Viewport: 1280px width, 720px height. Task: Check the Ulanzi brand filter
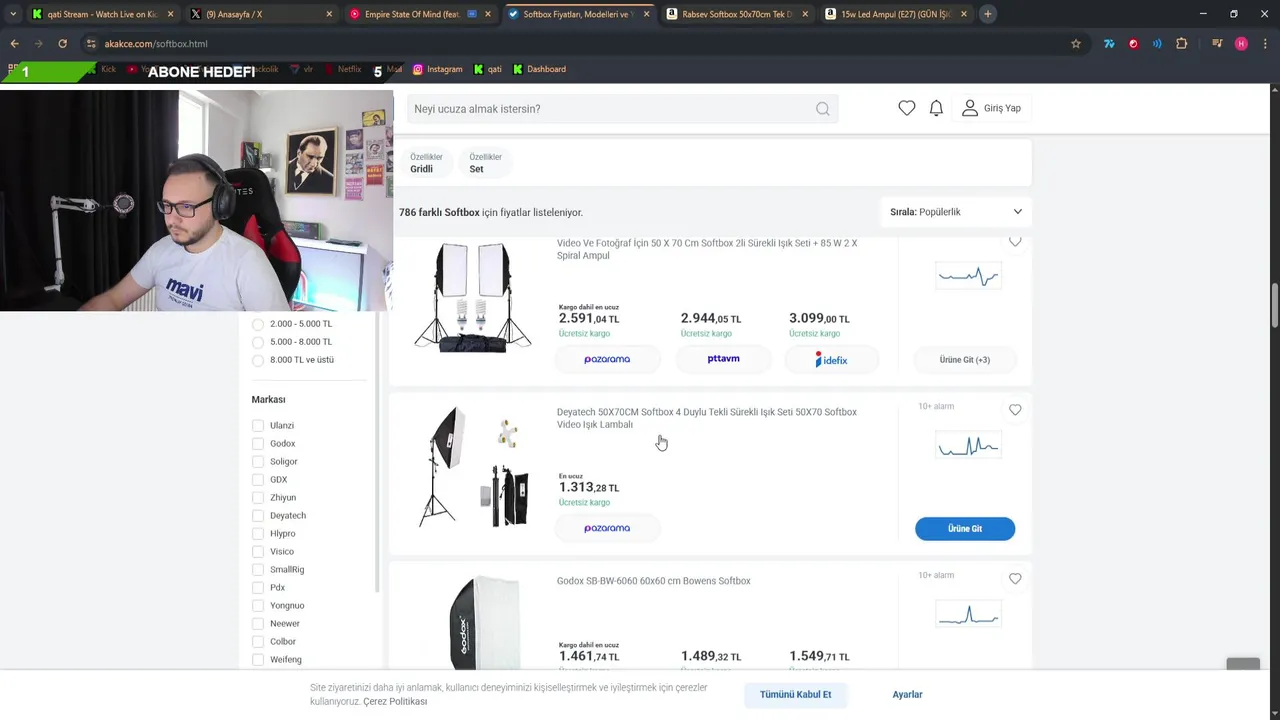click(x=258, y=426)
